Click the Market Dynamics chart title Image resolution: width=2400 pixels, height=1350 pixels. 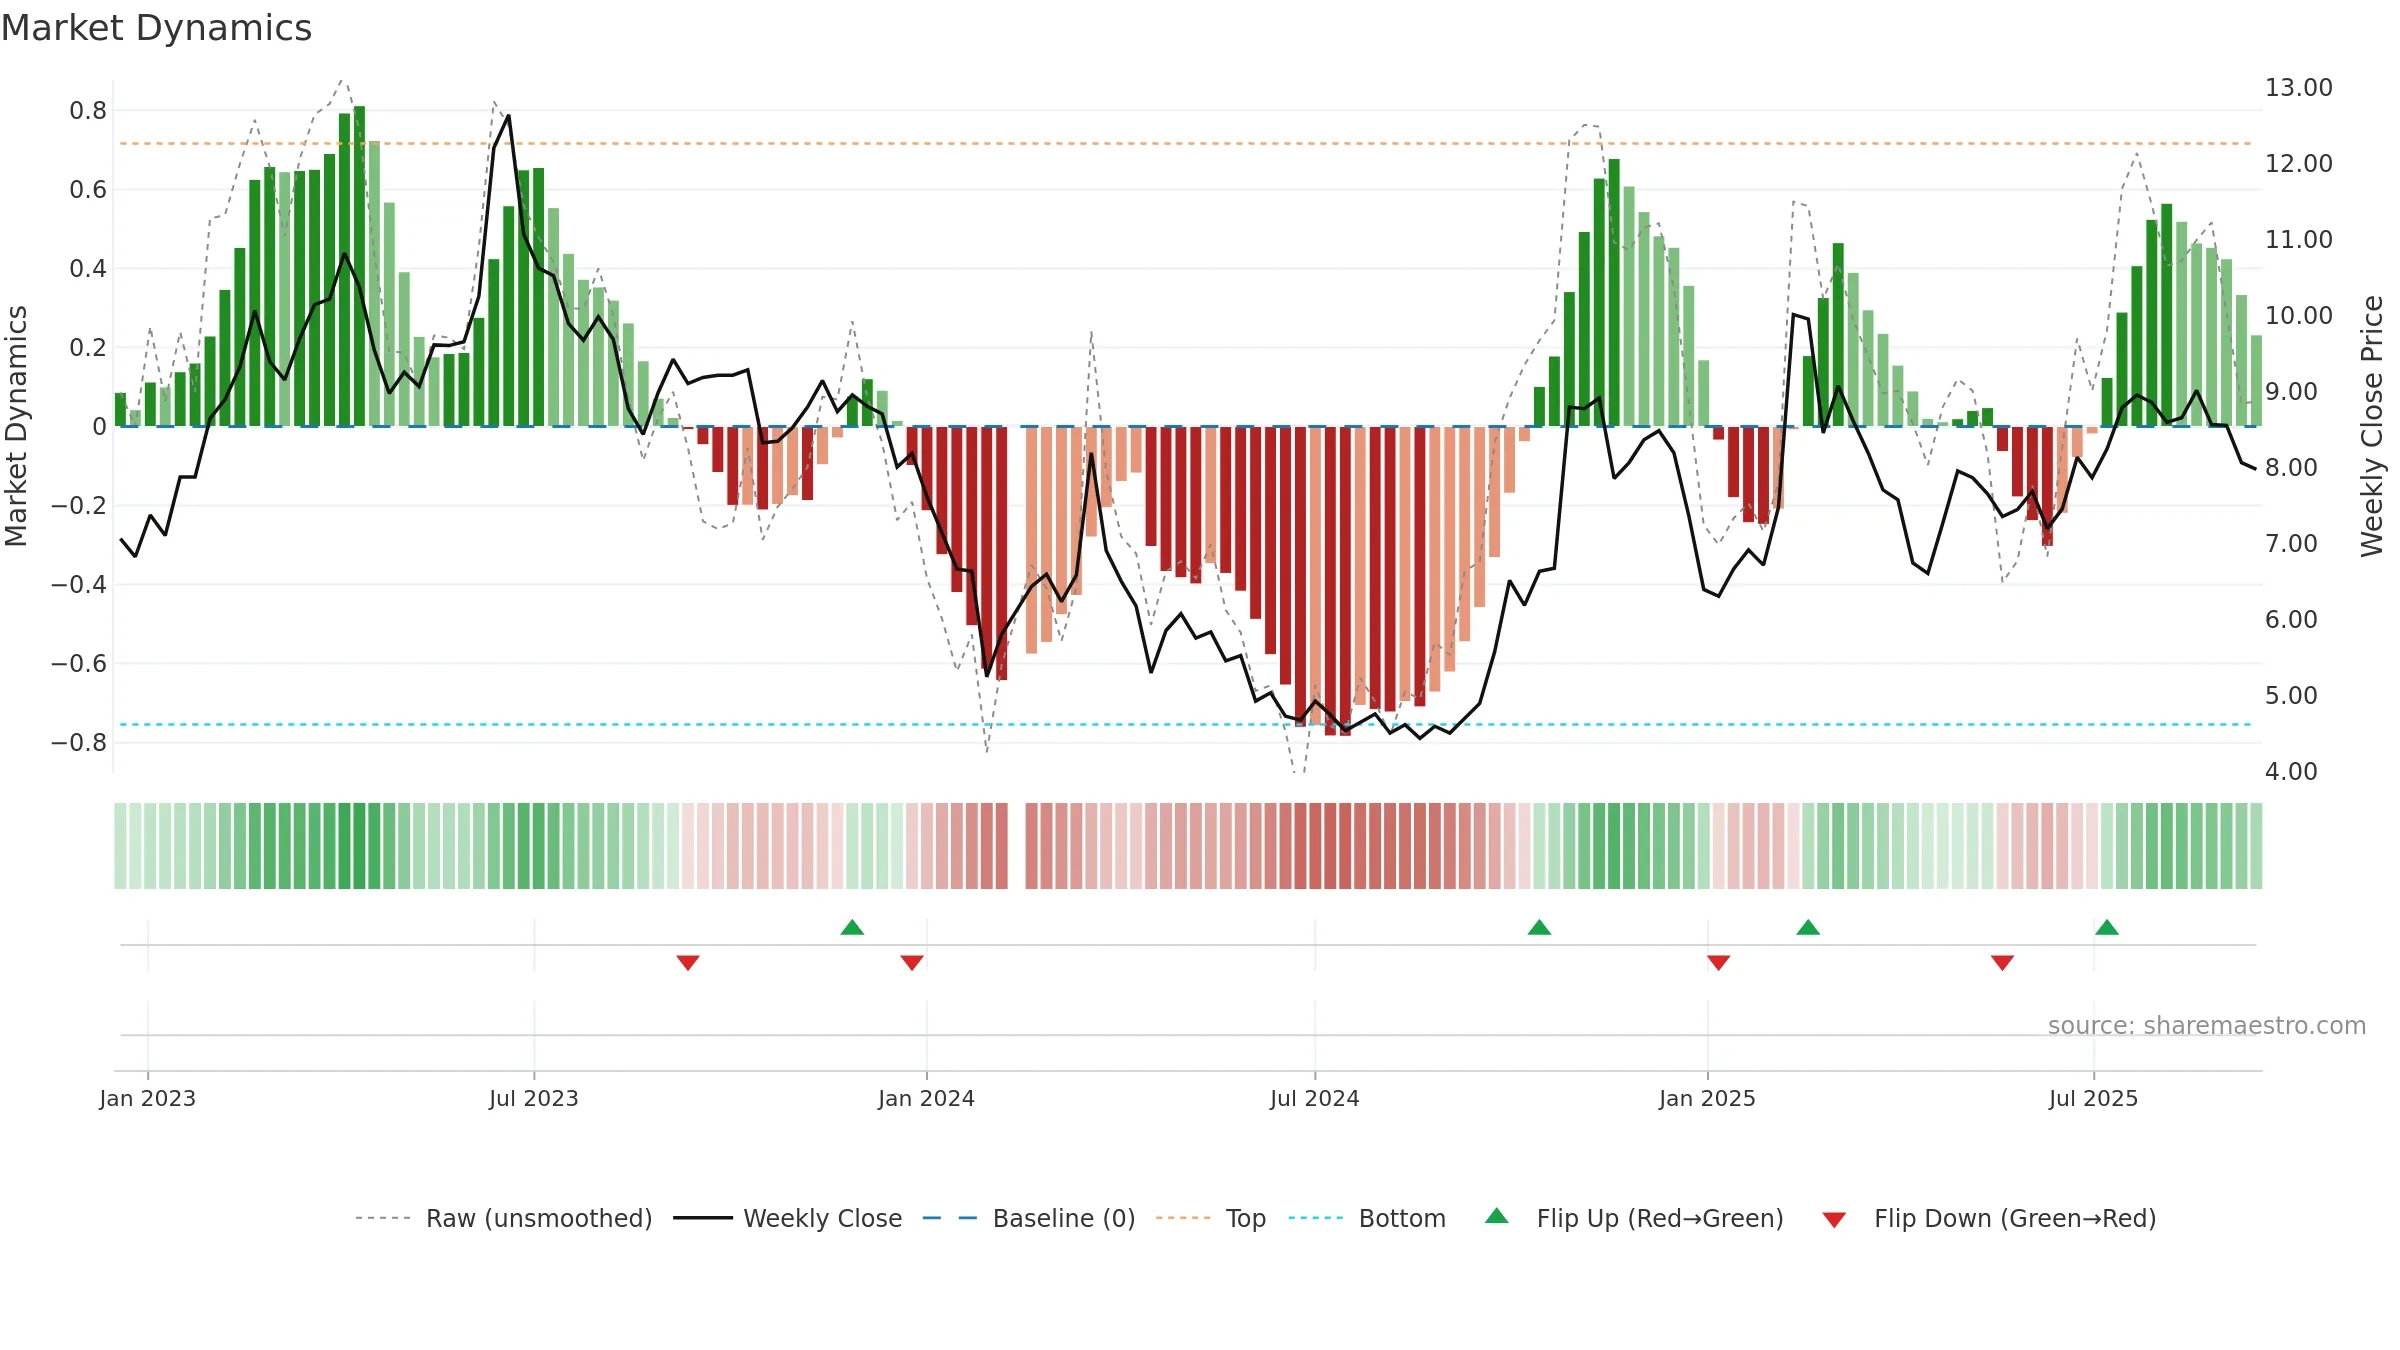[x=157, y=28]
